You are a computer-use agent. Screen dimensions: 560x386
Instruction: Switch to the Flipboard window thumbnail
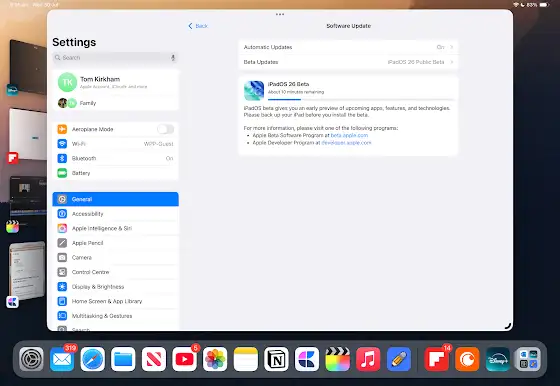[x=28, y=134]
